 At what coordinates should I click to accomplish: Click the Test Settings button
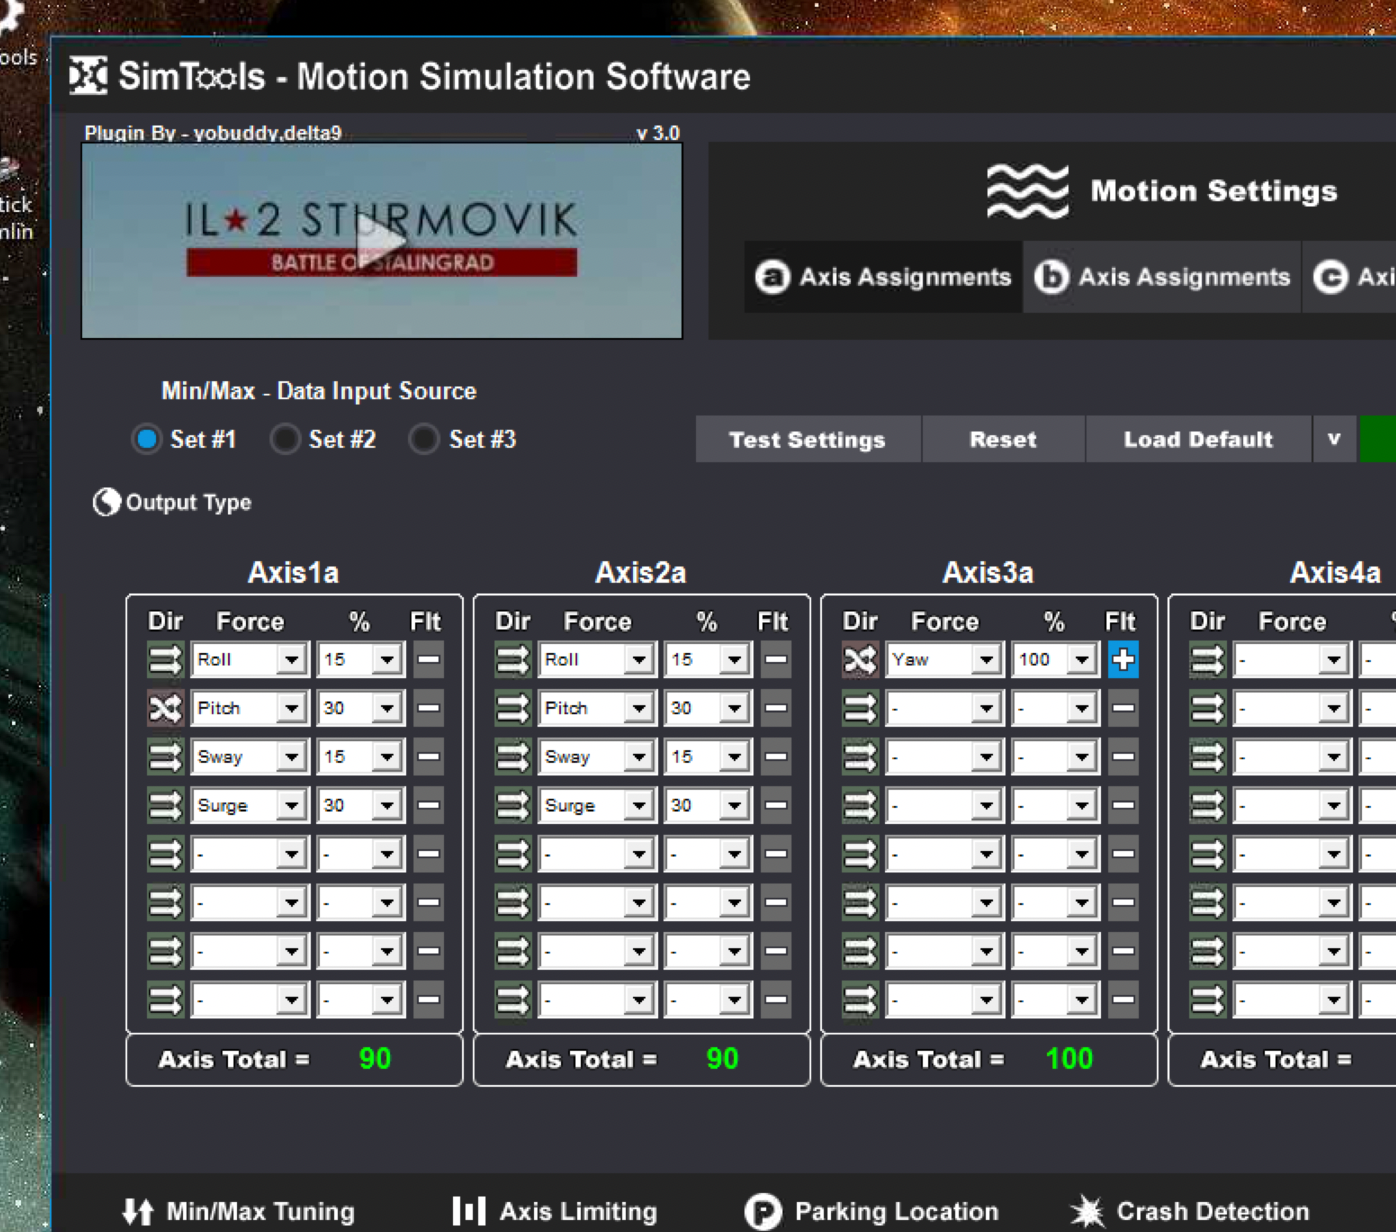point(807,439)
